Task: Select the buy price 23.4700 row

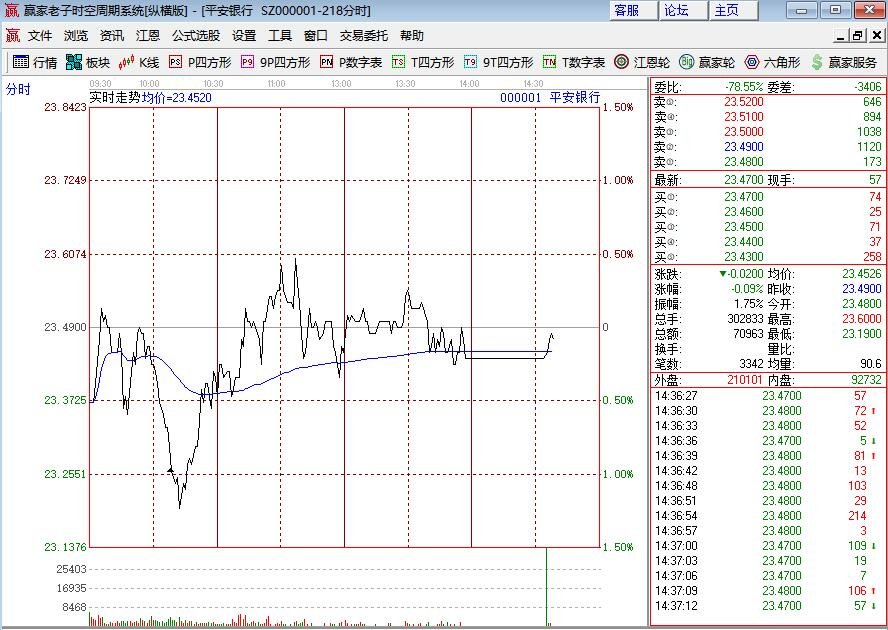Action: click(767, 197)
